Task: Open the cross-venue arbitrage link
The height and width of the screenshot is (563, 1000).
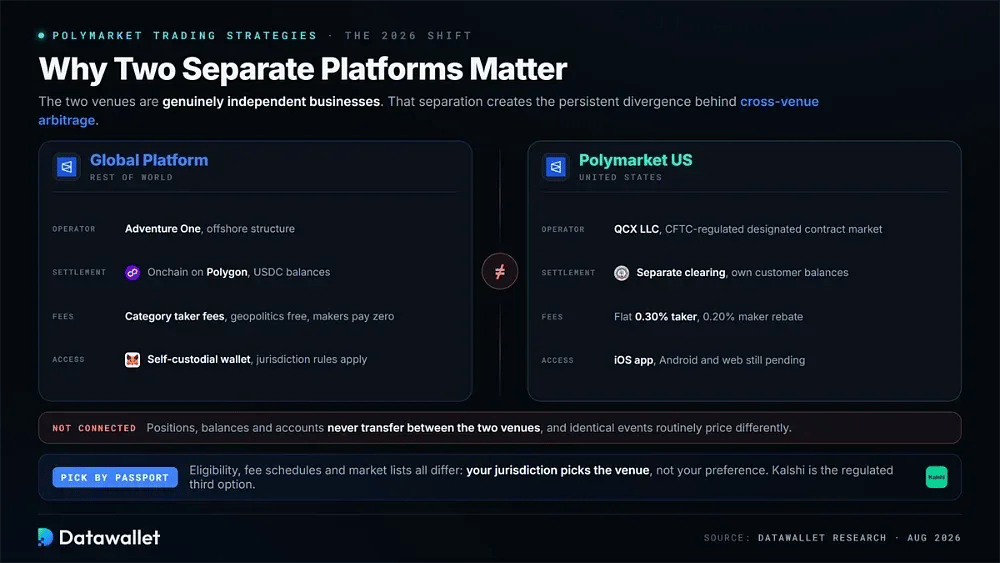Action: click(x=779, y=101)
